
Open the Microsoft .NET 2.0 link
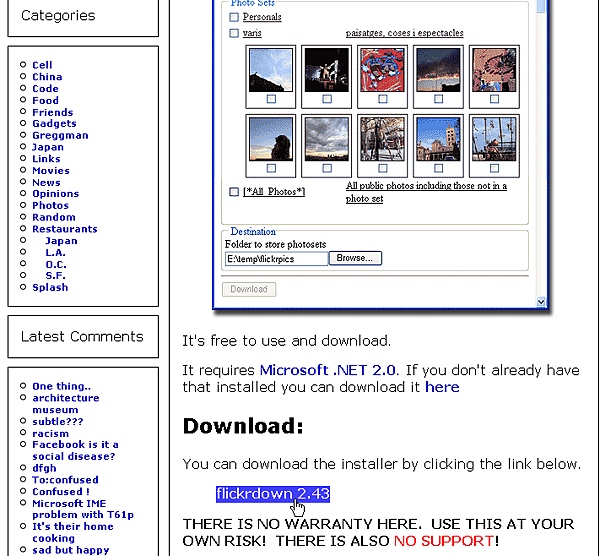point(328,370)
